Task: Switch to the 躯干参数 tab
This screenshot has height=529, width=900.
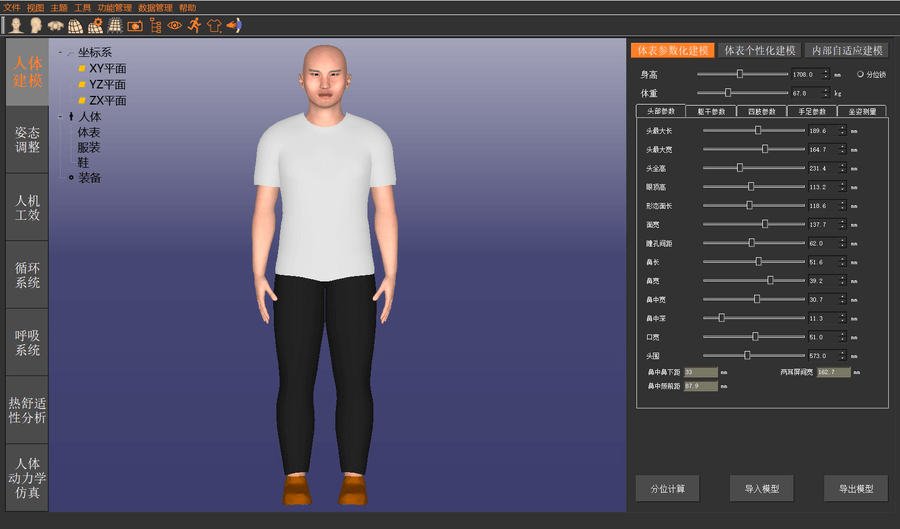Action: [x=711, y=111]
